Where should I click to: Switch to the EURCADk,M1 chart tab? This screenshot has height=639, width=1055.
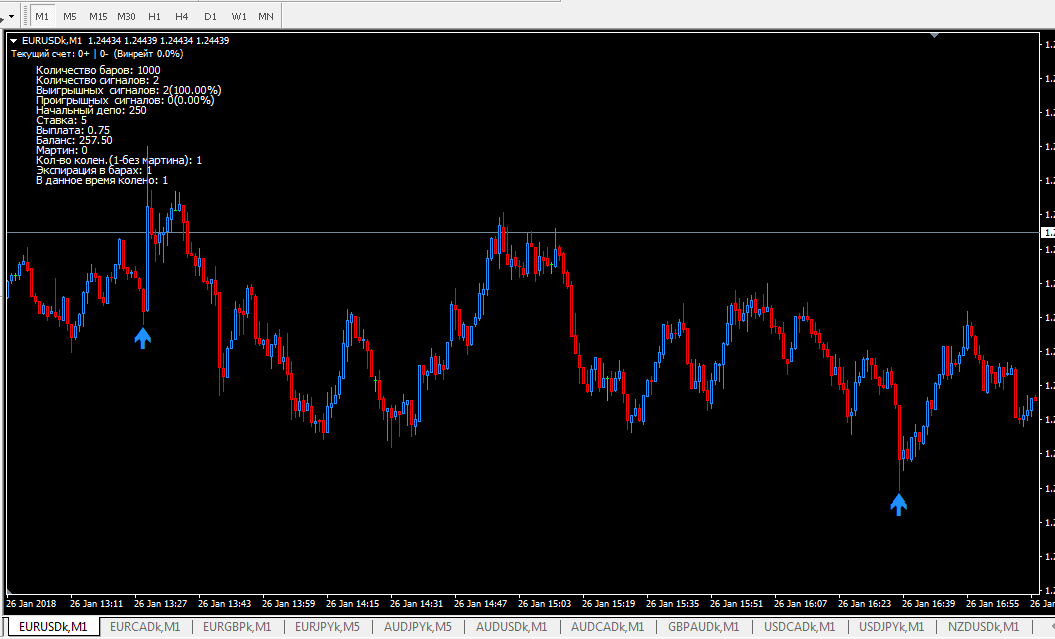145,627
